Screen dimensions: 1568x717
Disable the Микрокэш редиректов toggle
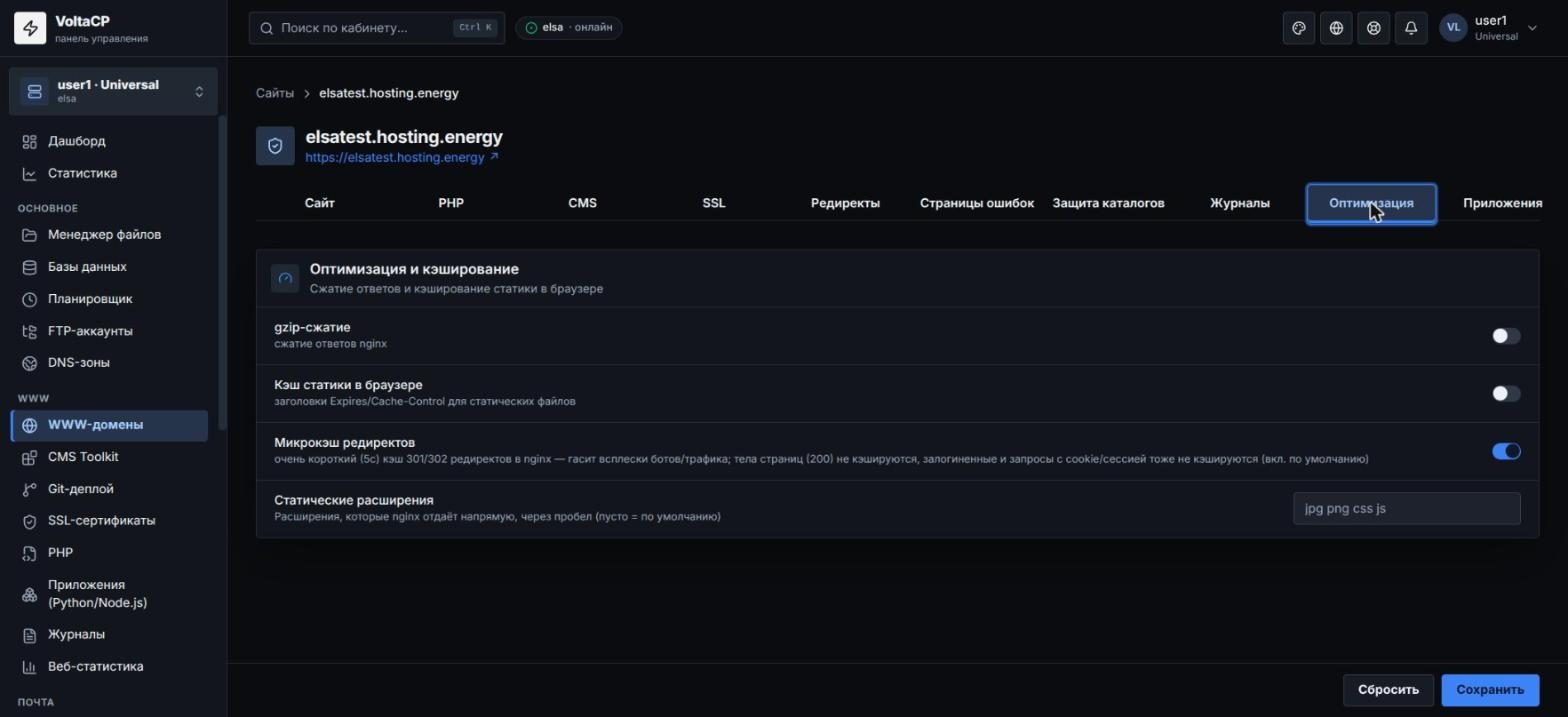(1506, 451)
